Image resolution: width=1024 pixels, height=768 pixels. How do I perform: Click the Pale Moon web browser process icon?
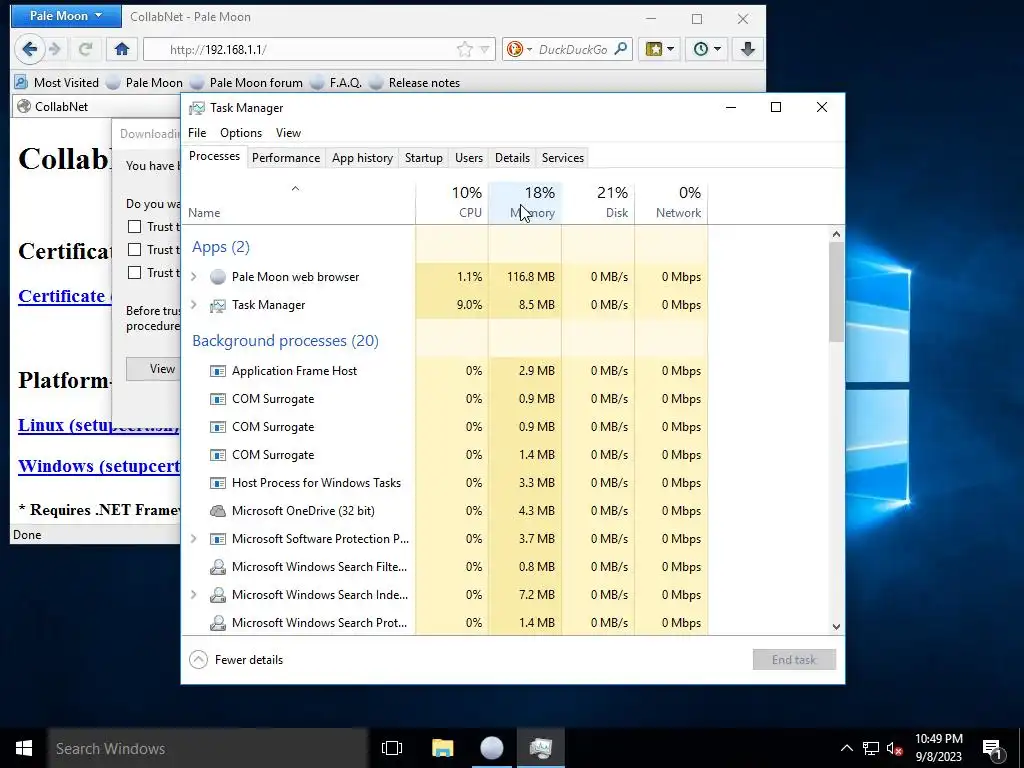217,277
